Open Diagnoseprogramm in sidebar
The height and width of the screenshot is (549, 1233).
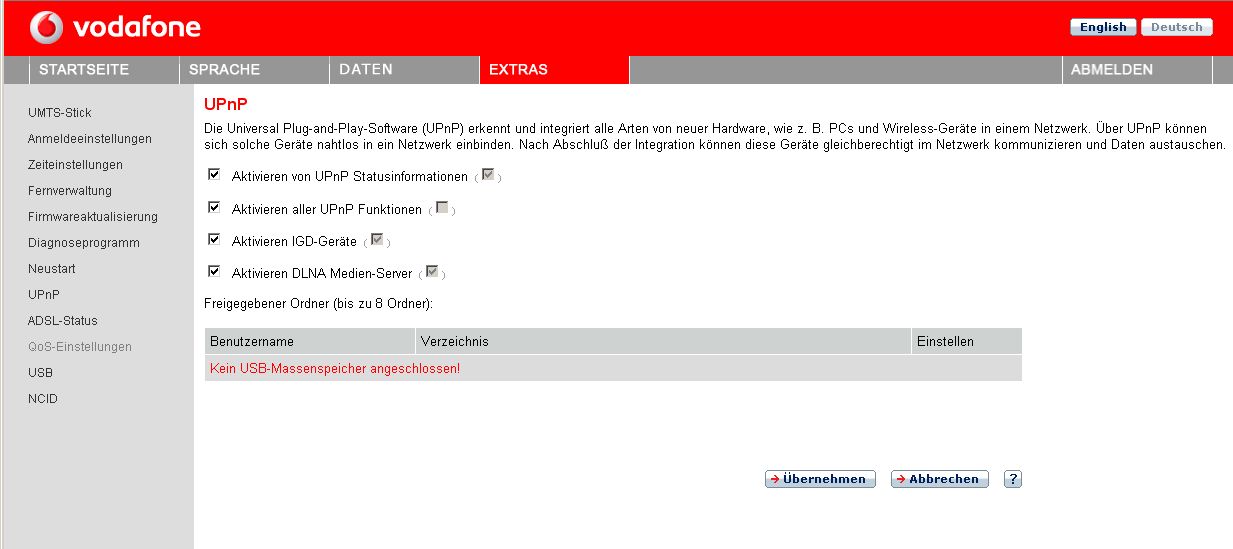click(x=84, y=243)
